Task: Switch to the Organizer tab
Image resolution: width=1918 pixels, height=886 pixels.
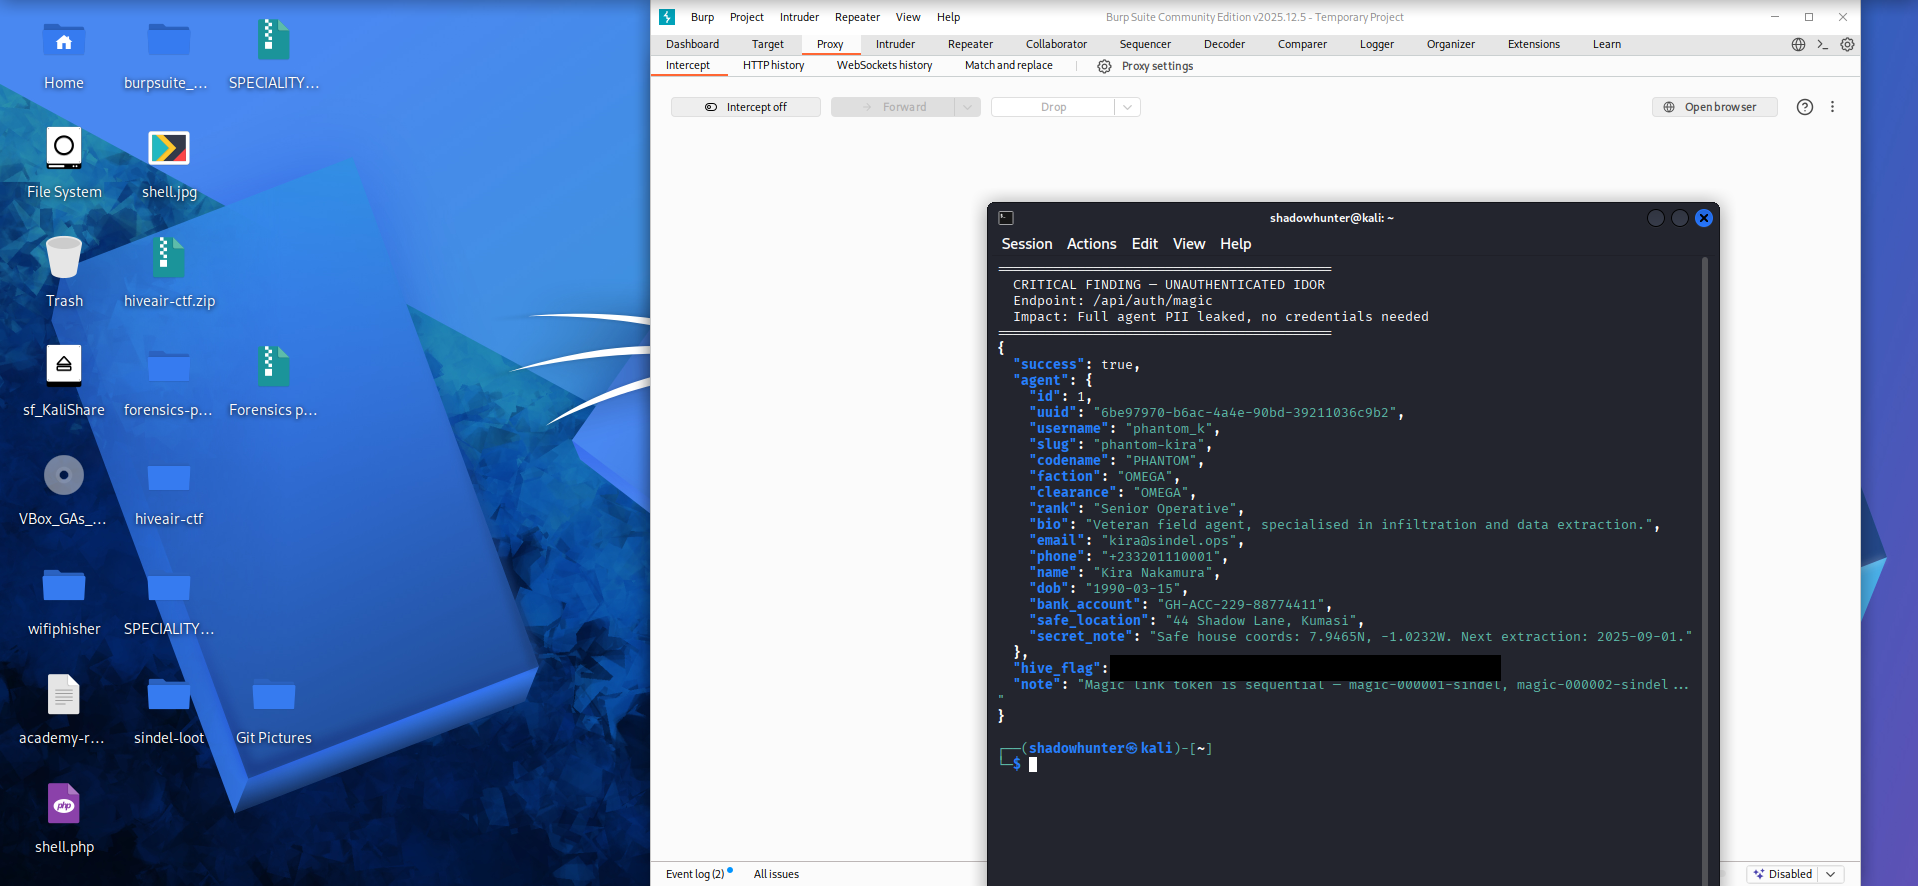Action: 1450,44
